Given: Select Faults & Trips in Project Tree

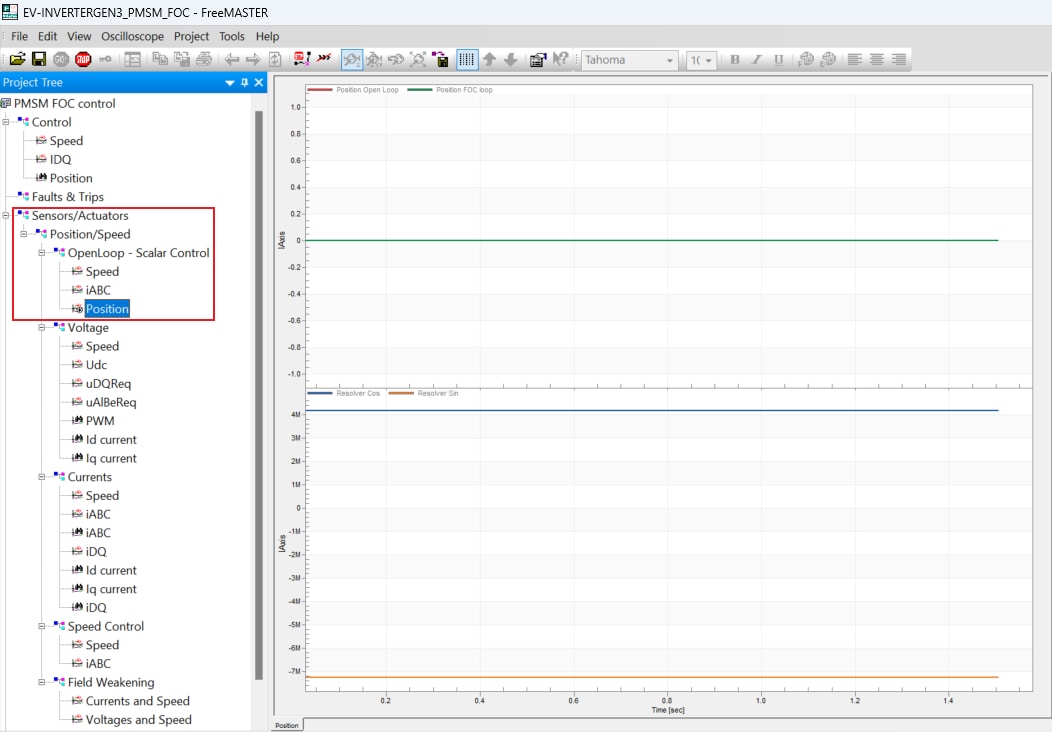Looking at the screenshot, I should (67, 197).
